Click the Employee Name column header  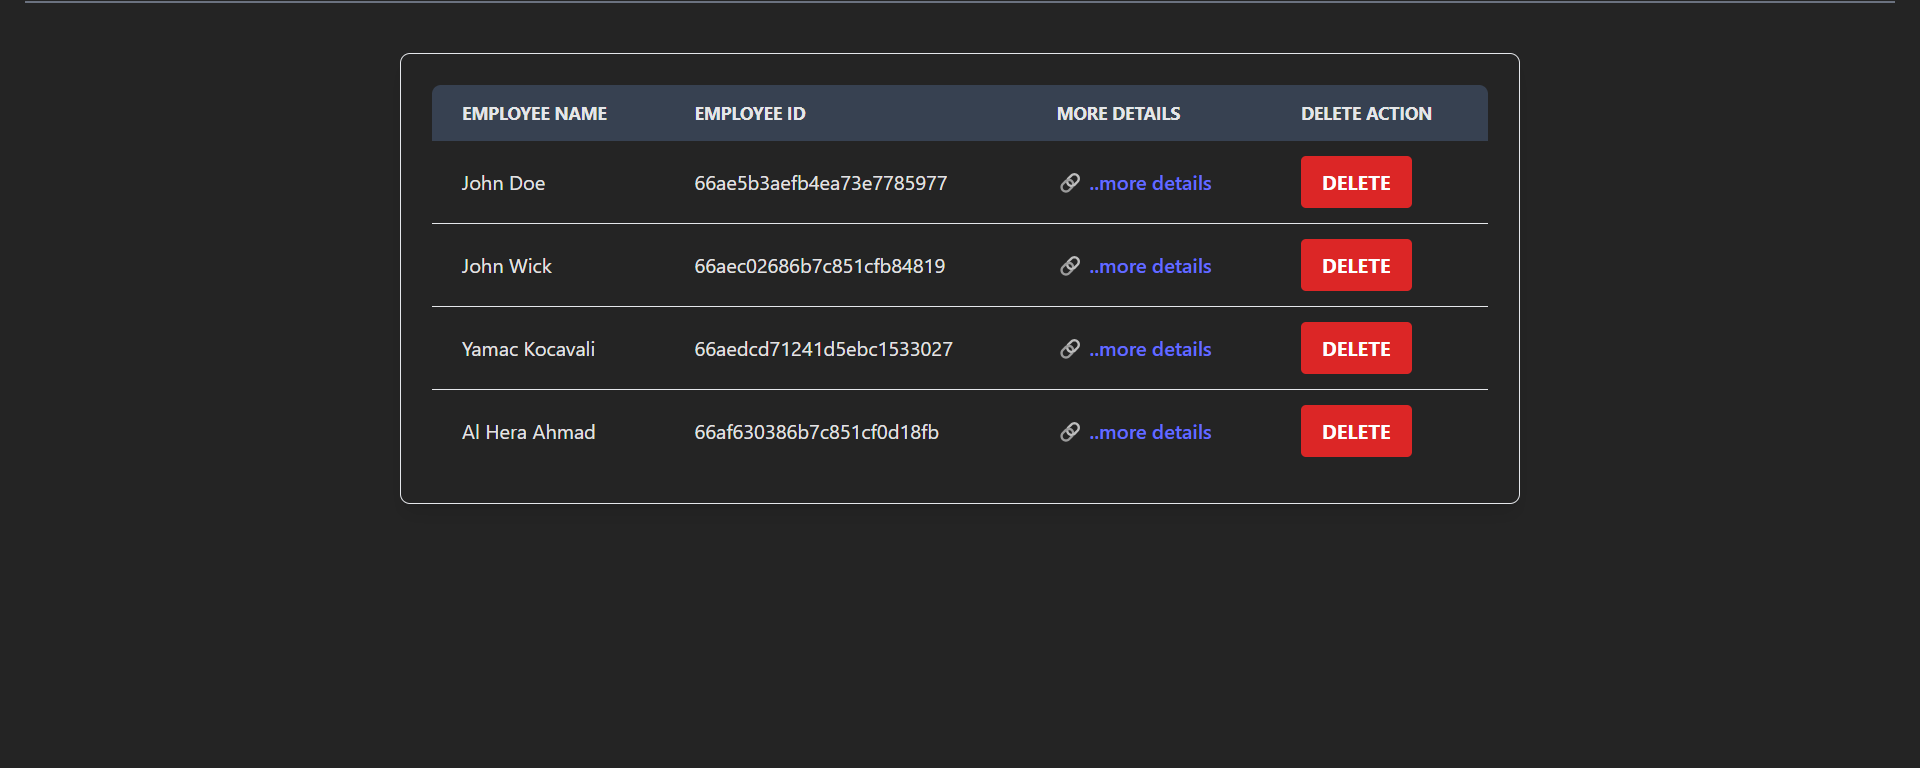pyautogui.click(x=534, y=114)
